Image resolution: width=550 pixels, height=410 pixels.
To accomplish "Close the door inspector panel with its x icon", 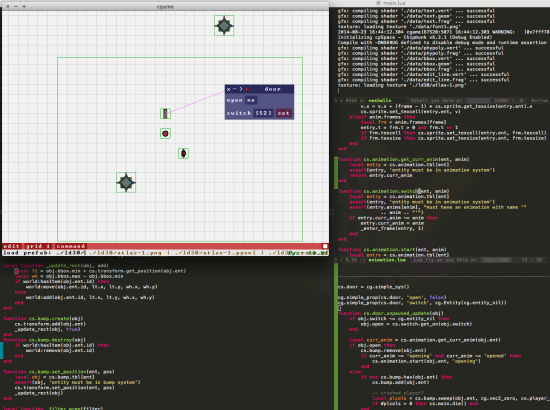I will tap(229, 89).
